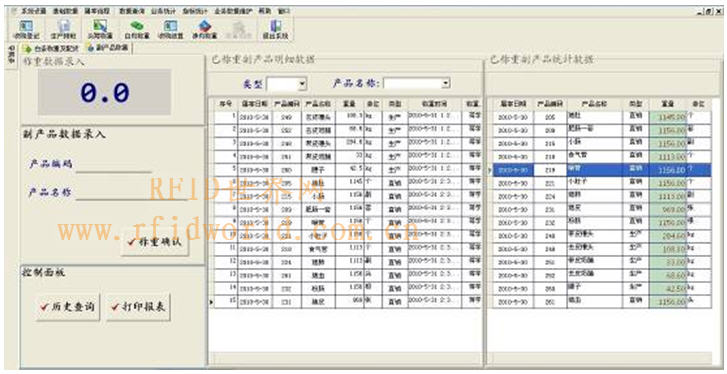Screen dimensions: 727x374
Task: Click the 历史查询 button
Action: point(68,306)
